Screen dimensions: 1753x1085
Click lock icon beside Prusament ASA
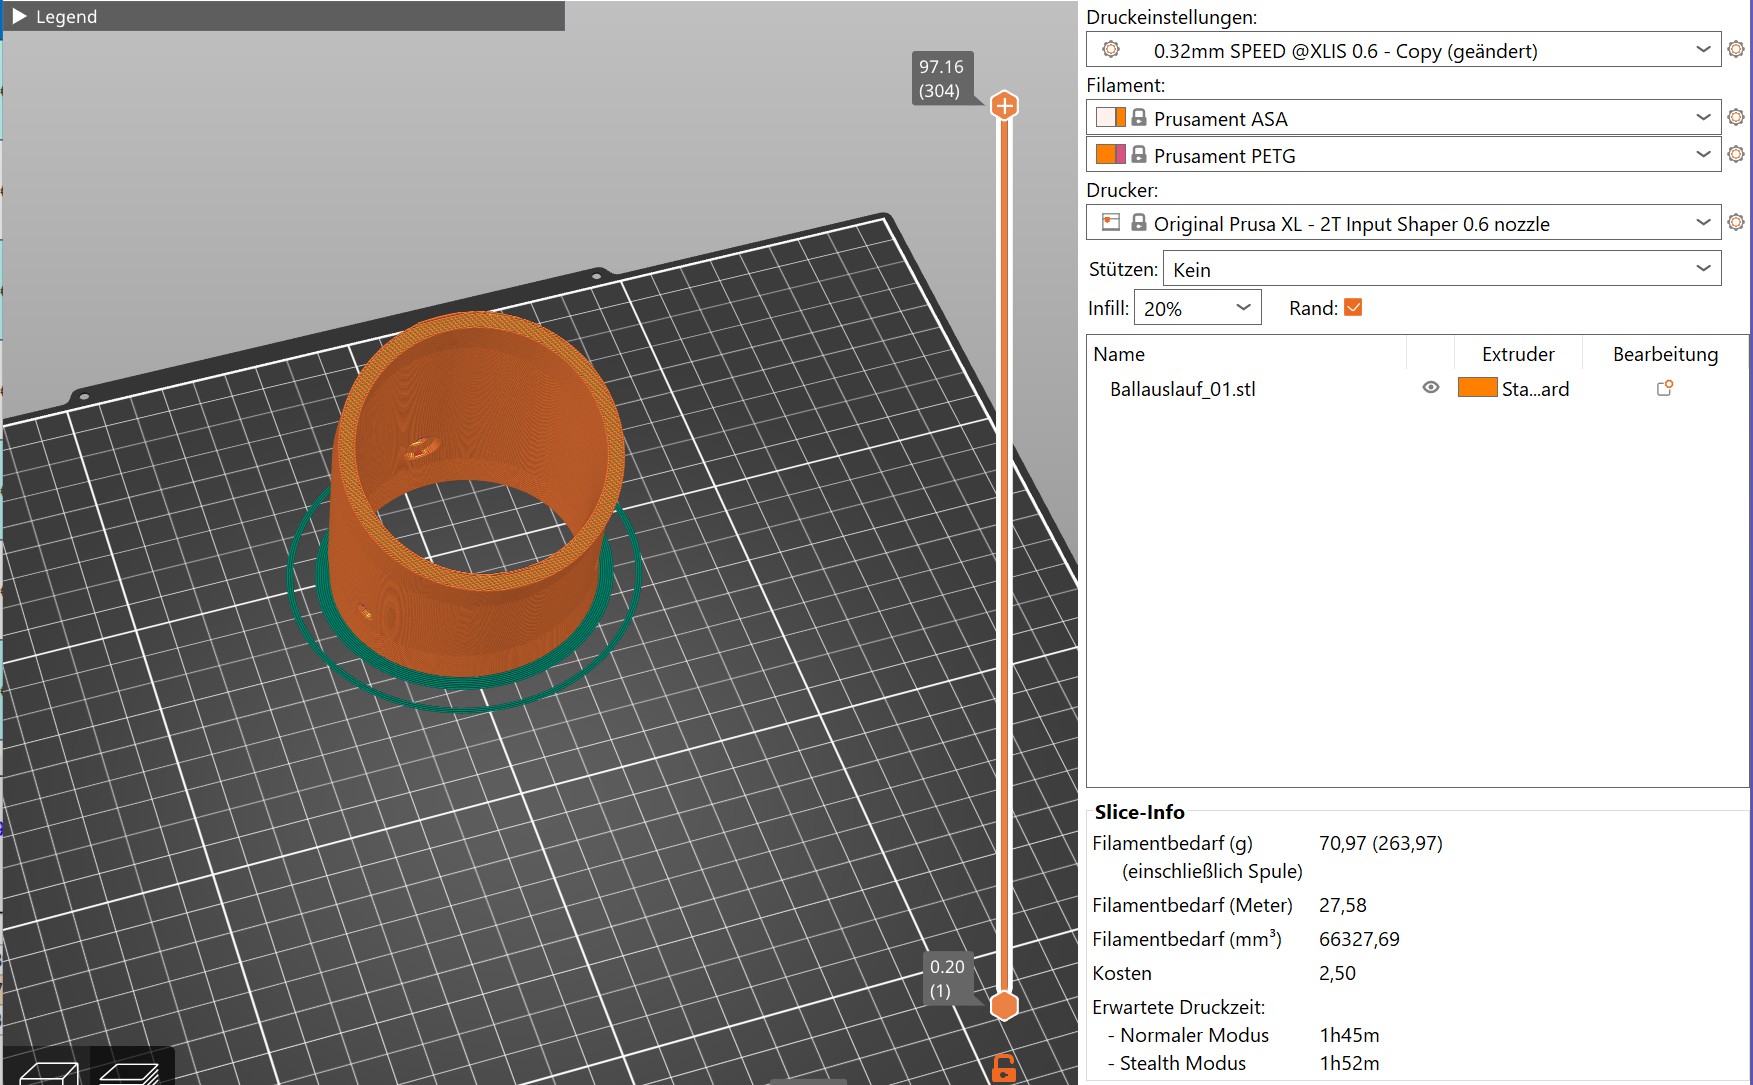pos(1139,117)
